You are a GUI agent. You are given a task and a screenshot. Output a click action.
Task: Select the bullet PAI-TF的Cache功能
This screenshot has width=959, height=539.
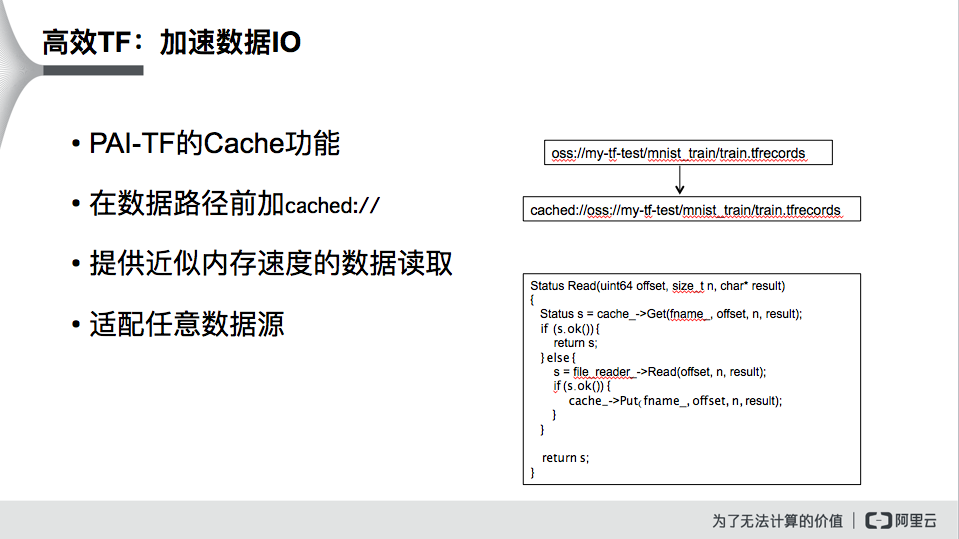pos(214,144)
